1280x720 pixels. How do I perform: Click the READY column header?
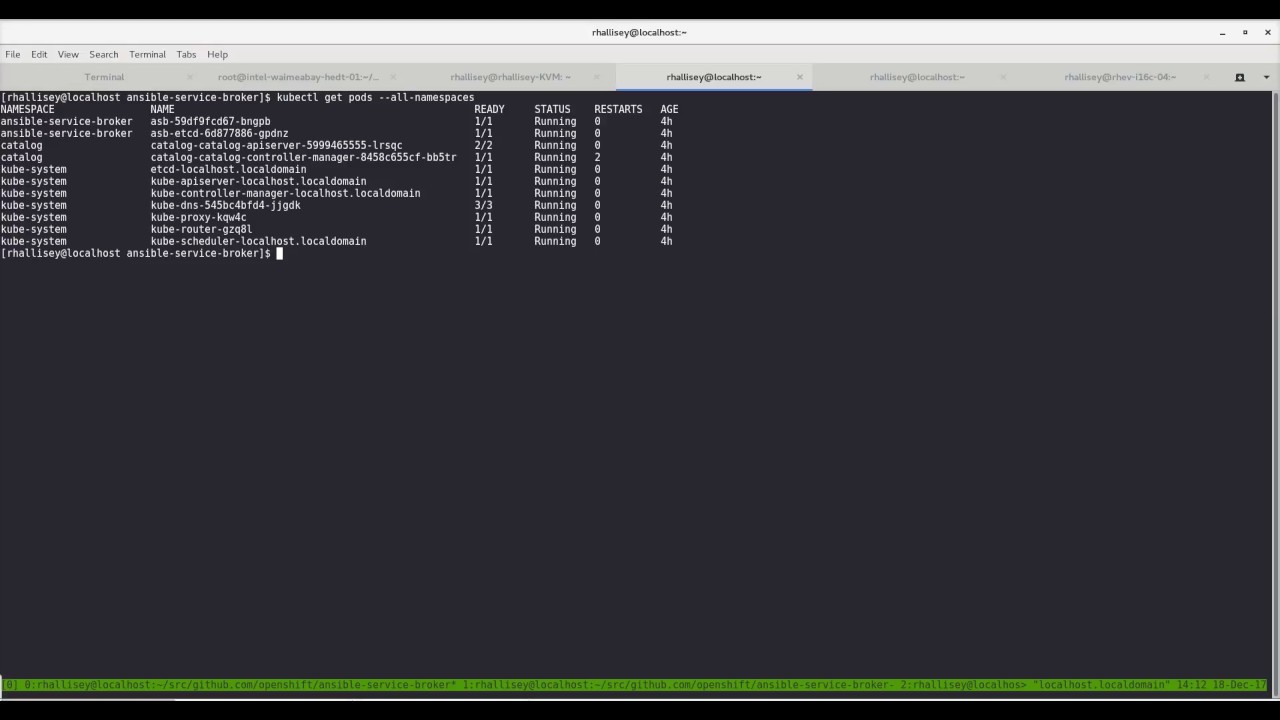(489, 109)
